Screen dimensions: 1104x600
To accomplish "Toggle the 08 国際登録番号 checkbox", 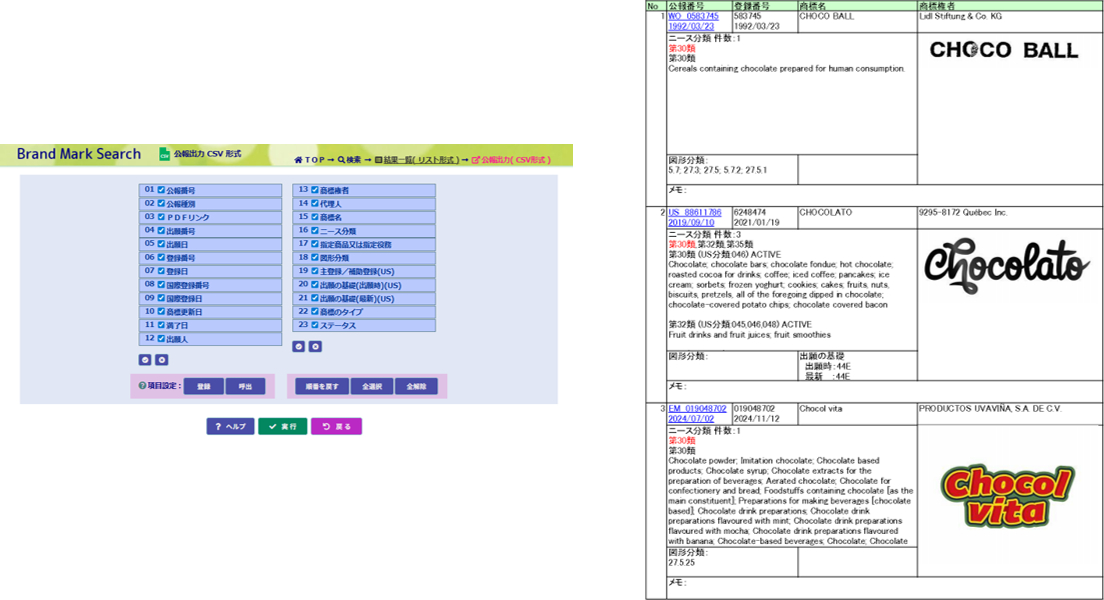I will (x=161, y=285).
